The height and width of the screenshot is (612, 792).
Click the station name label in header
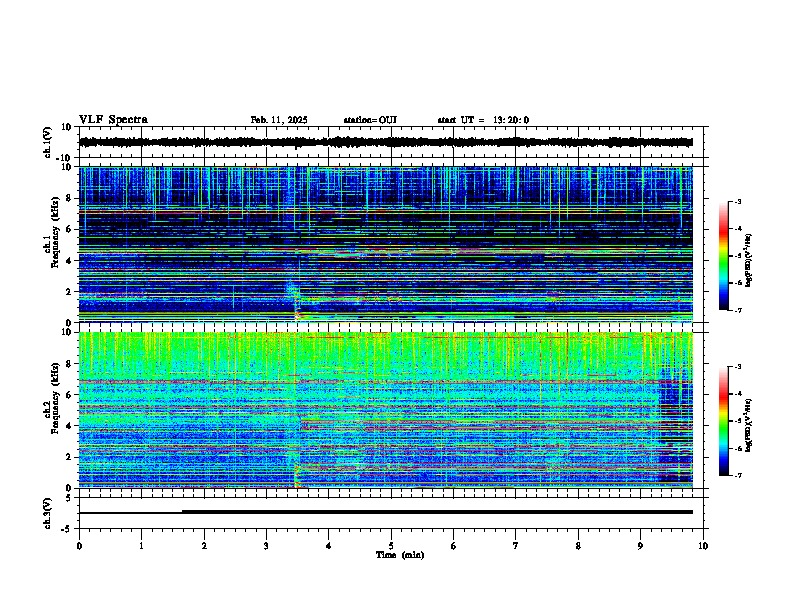click(x=370, y=120)
